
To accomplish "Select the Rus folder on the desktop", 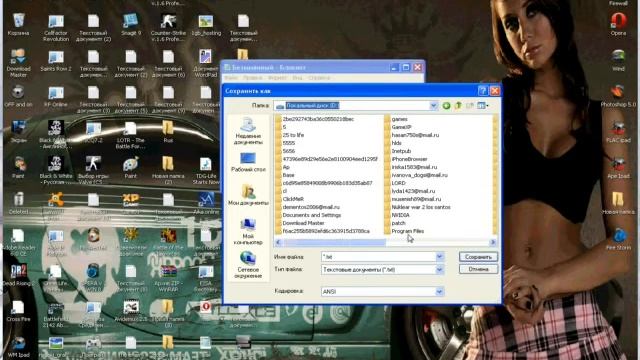I will pyautogui.click(x=168, y=132).
